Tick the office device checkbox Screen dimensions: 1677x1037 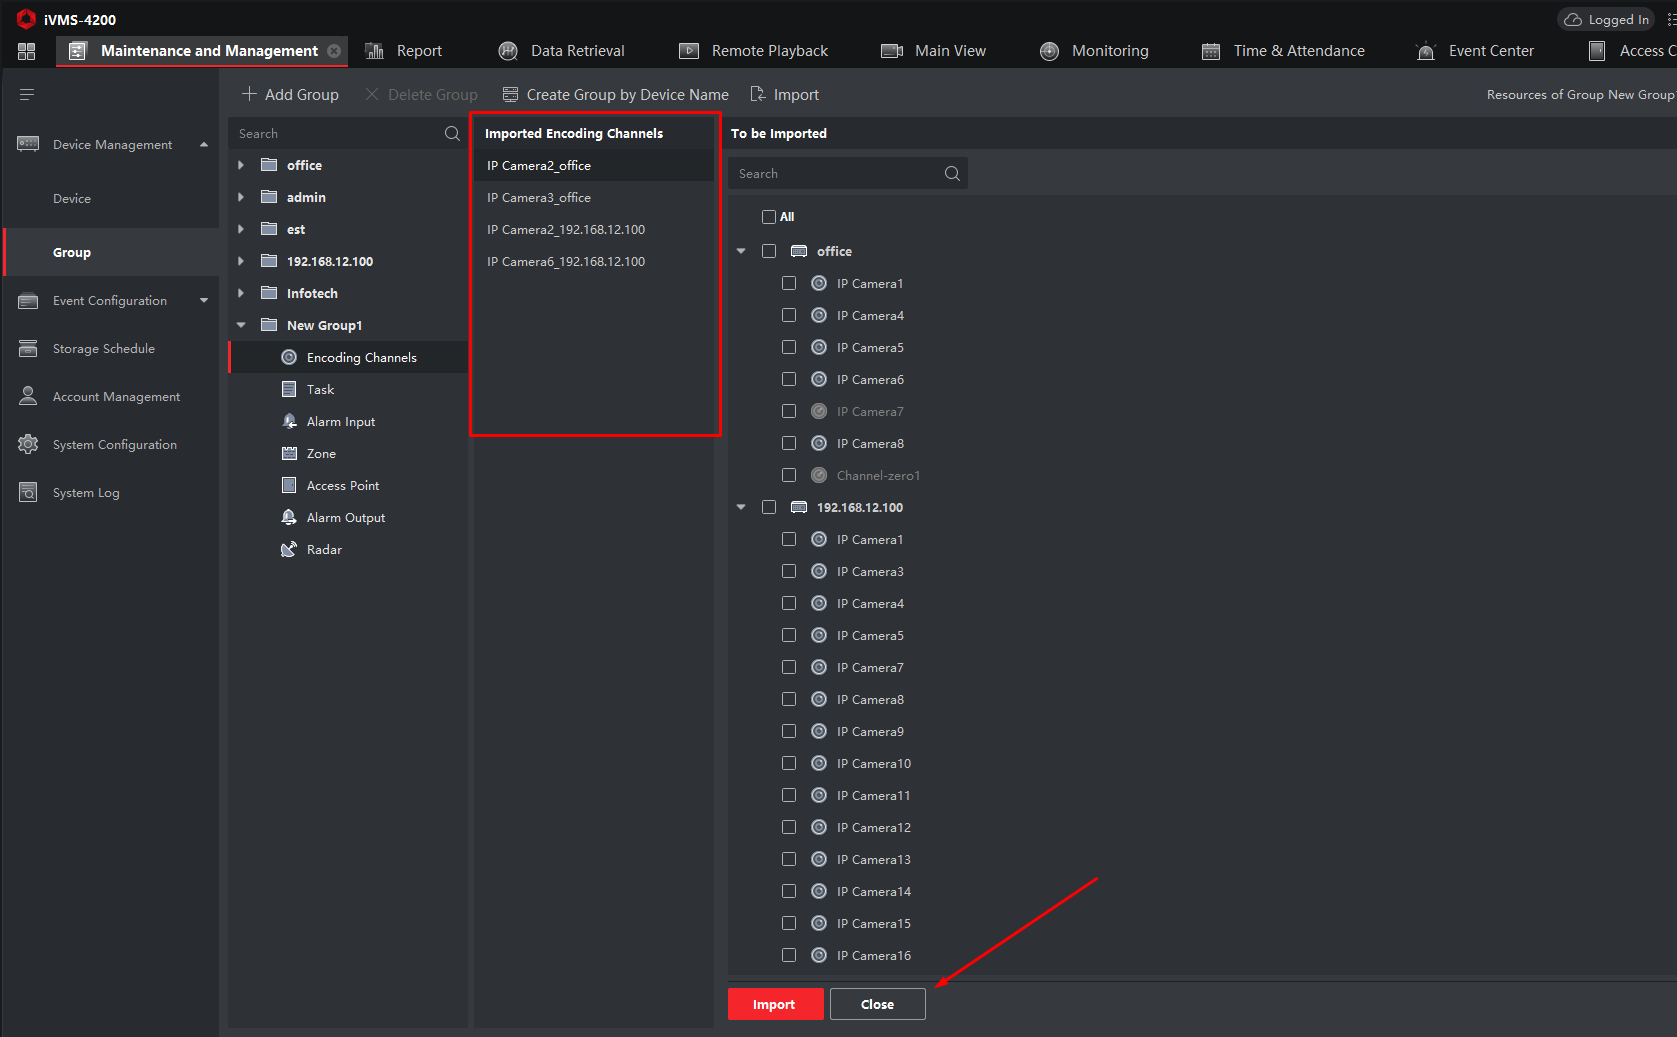tap(769, 252)
